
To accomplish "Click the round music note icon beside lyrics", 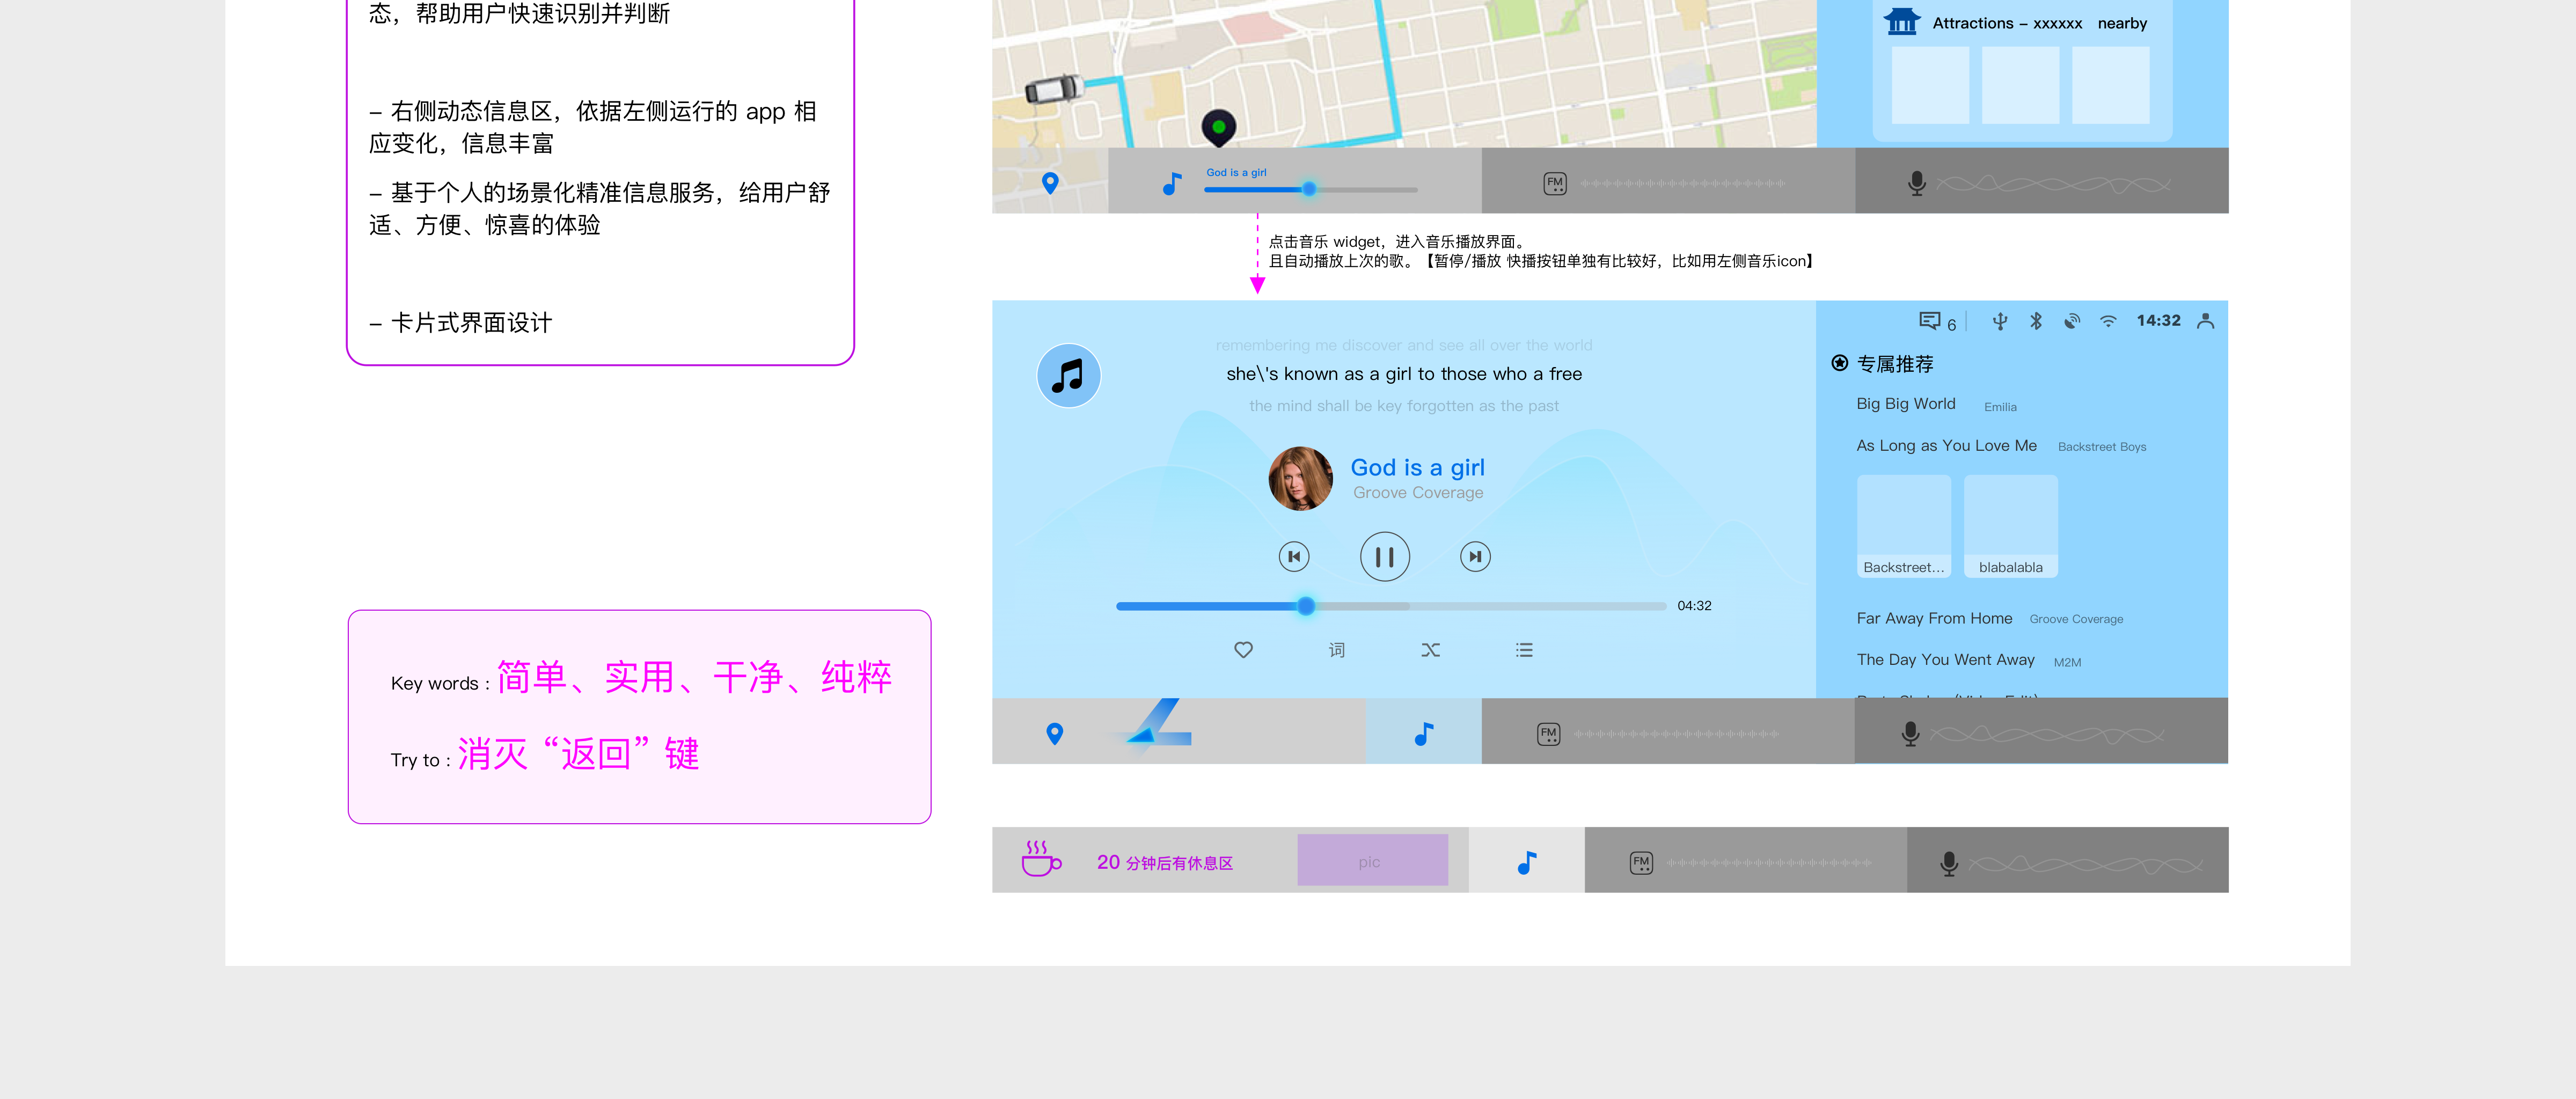I will tap(1068, 376).
